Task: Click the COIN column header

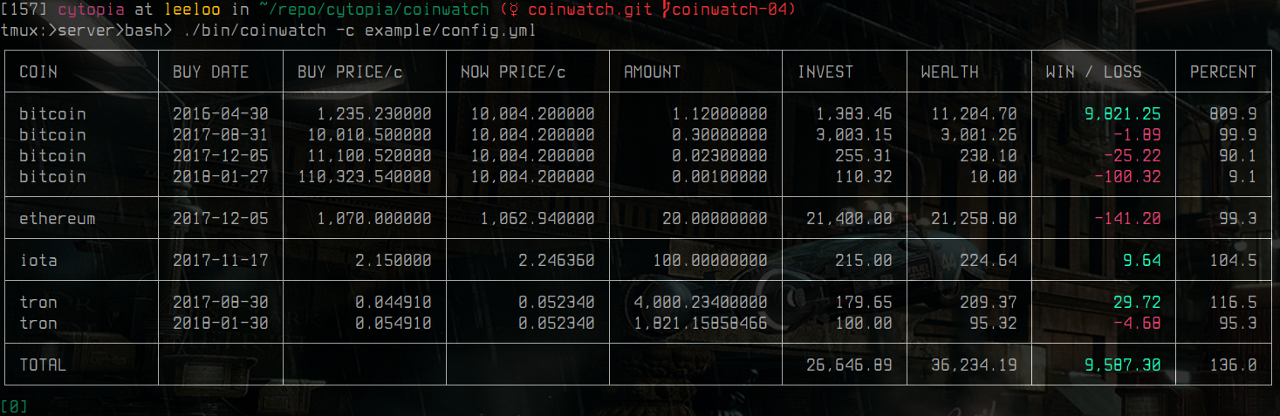Action: pos(38,72)
